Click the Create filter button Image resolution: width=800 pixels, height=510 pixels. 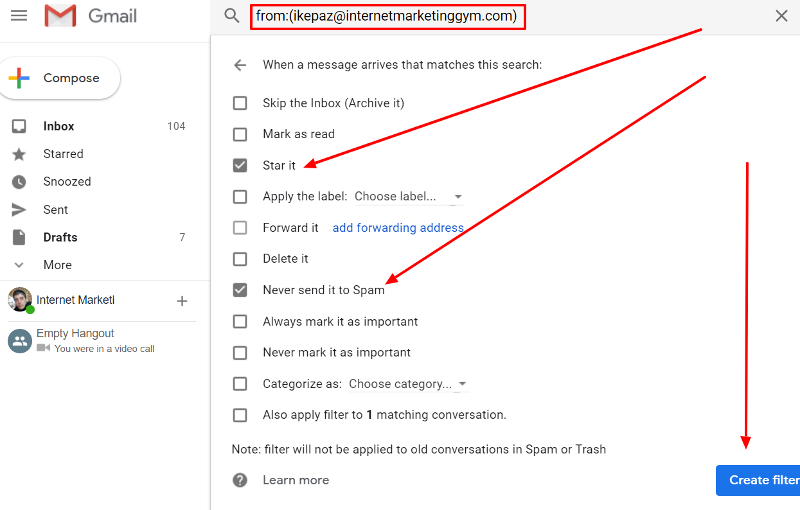pos(760,480)
